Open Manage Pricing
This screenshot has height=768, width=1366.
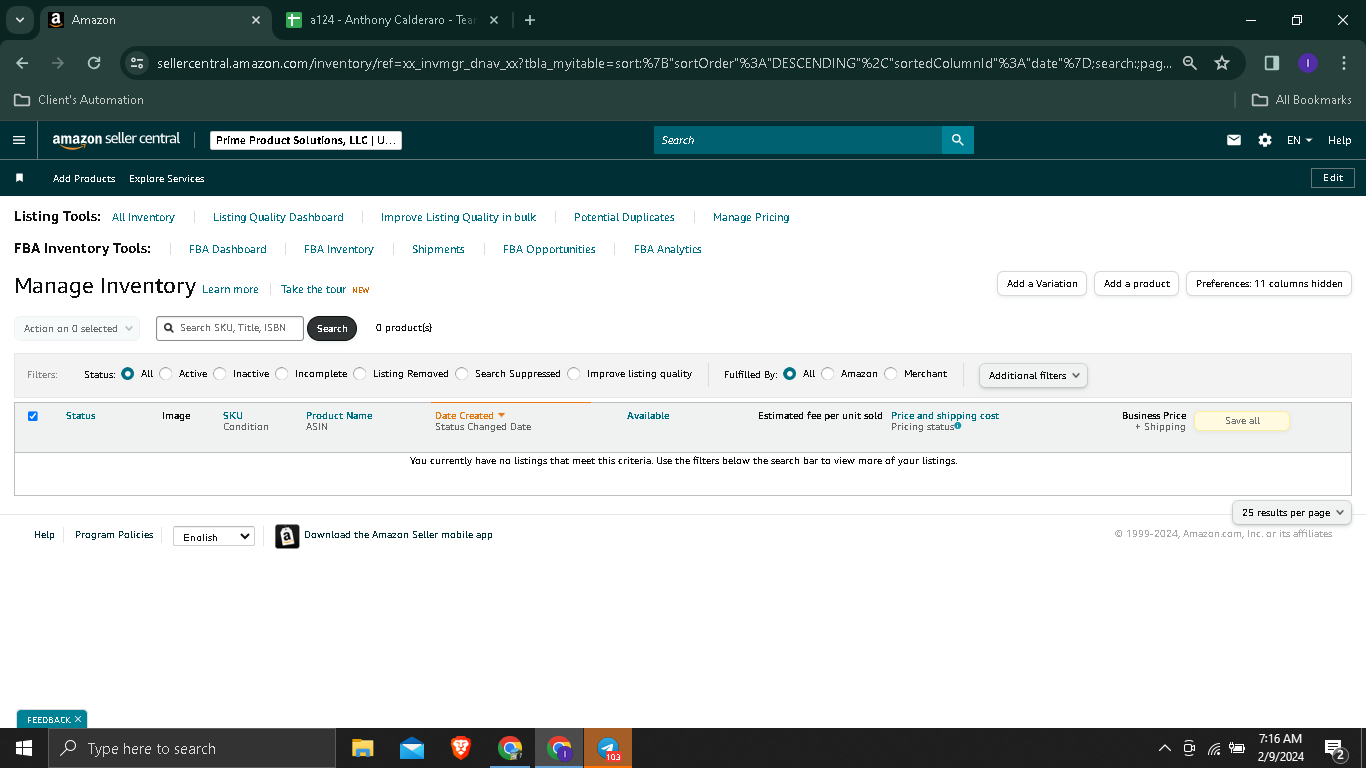click(751, 217)
